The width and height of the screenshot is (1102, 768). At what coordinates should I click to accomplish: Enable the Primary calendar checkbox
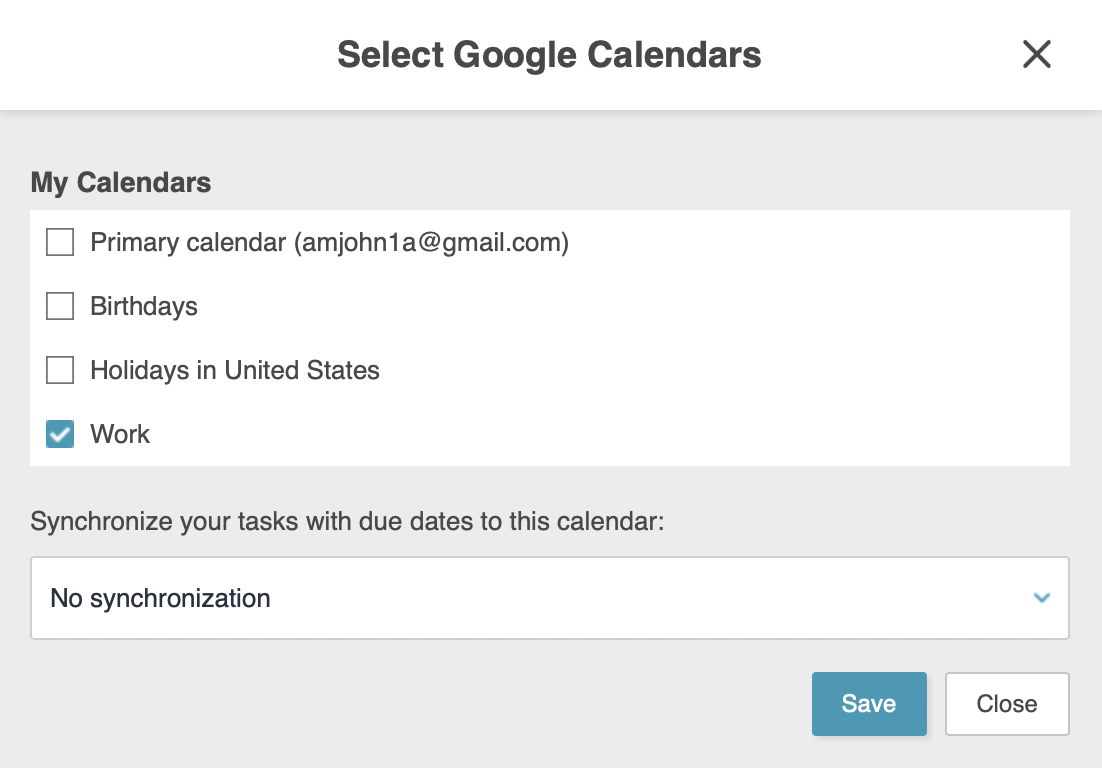pyautogui.click(x=60, y=242)
